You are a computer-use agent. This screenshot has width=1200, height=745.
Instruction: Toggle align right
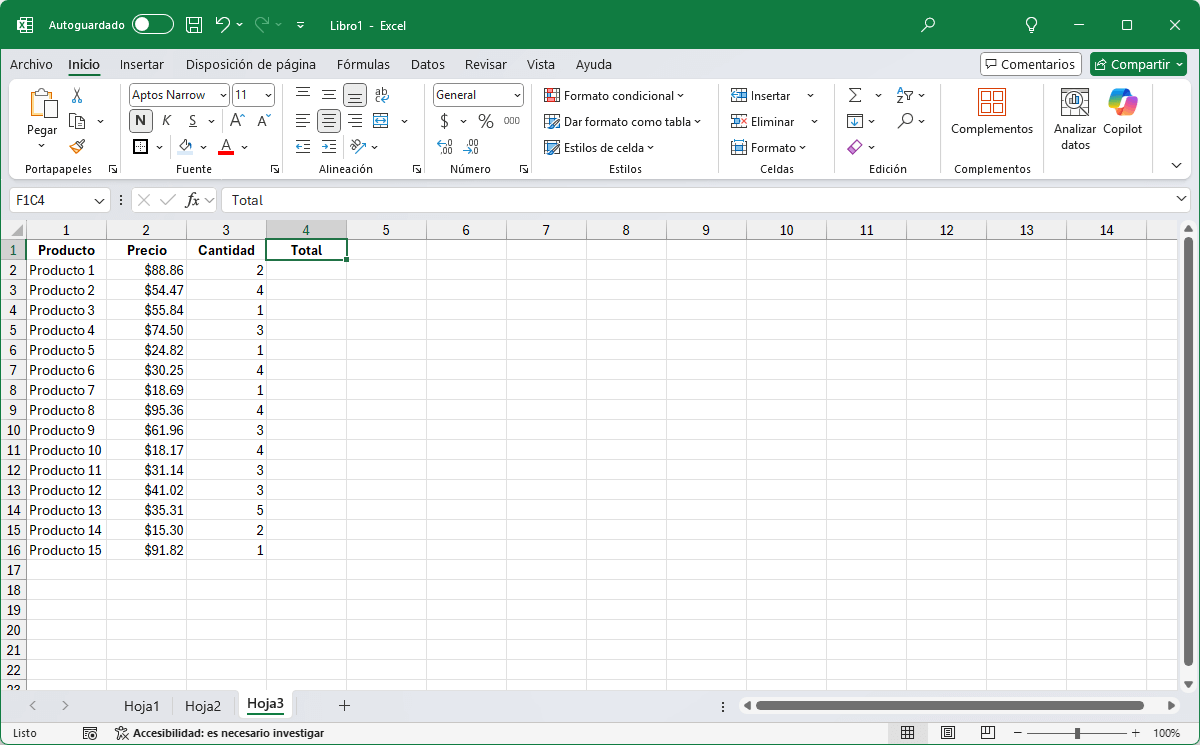(355, 121)
